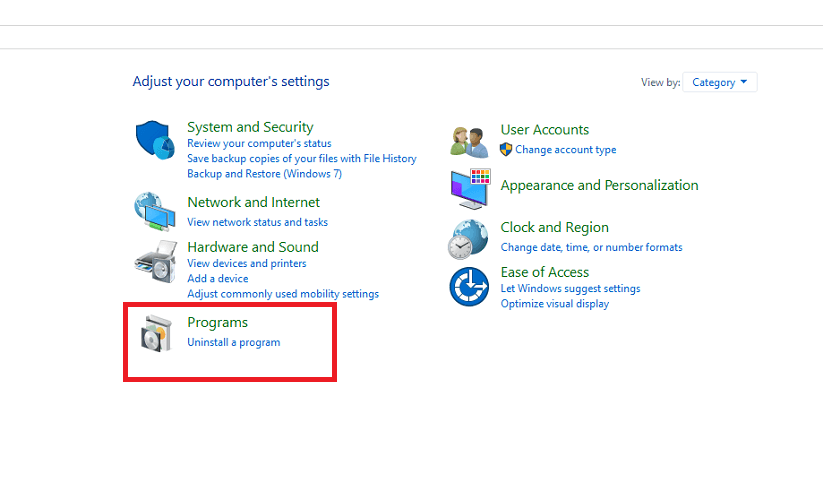
Task: Open the Programs category heading
Action: 217,323
